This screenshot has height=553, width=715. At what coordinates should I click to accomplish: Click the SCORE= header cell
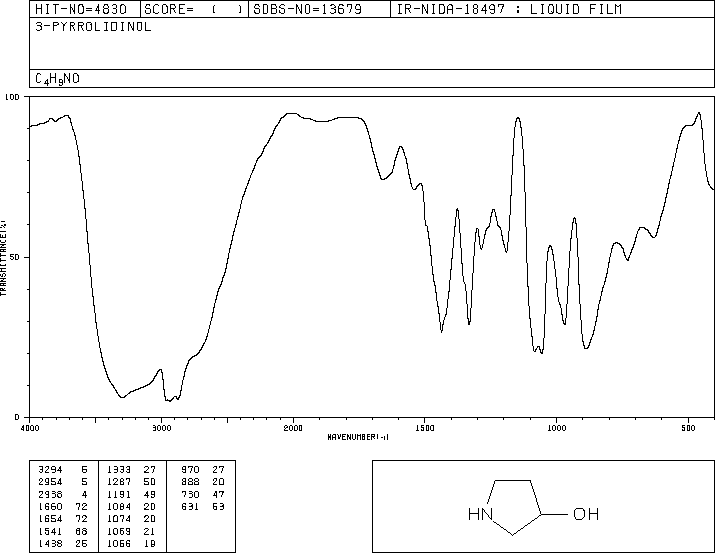[x=194, y=9]
